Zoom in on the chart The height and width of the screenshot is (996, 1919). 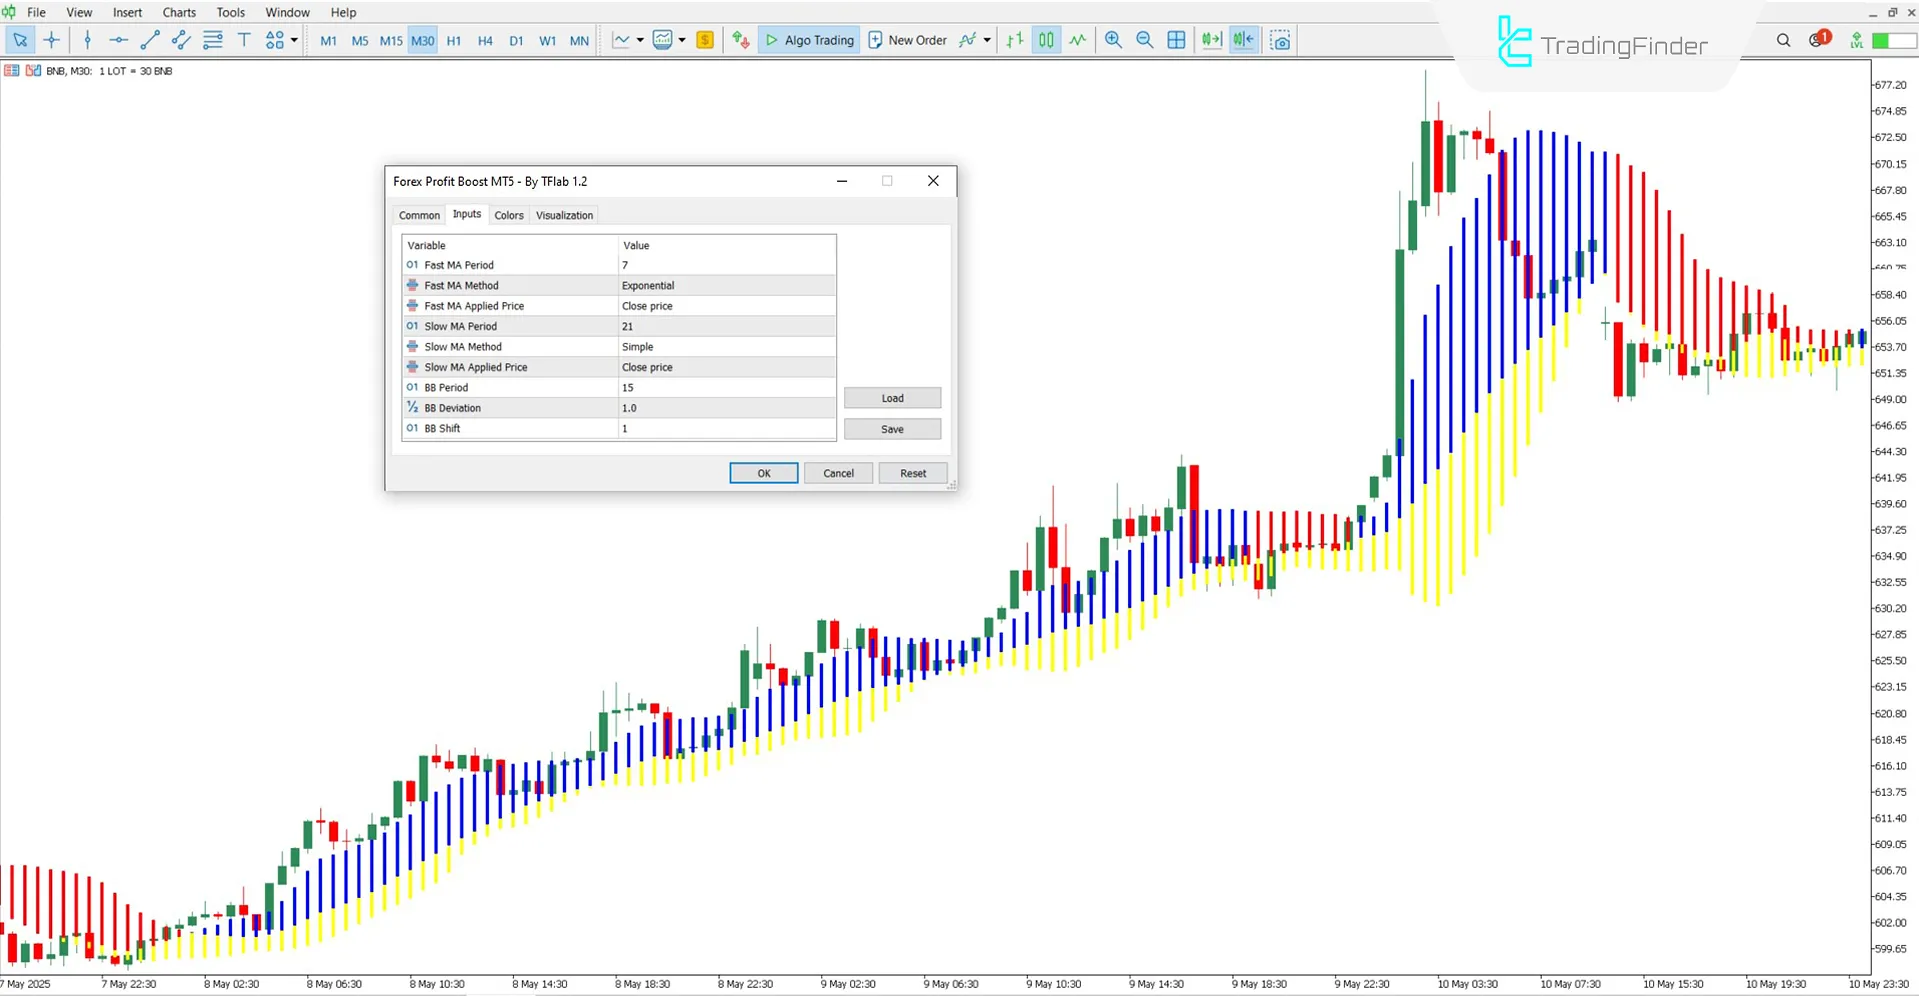click(x=1113, y=40)
